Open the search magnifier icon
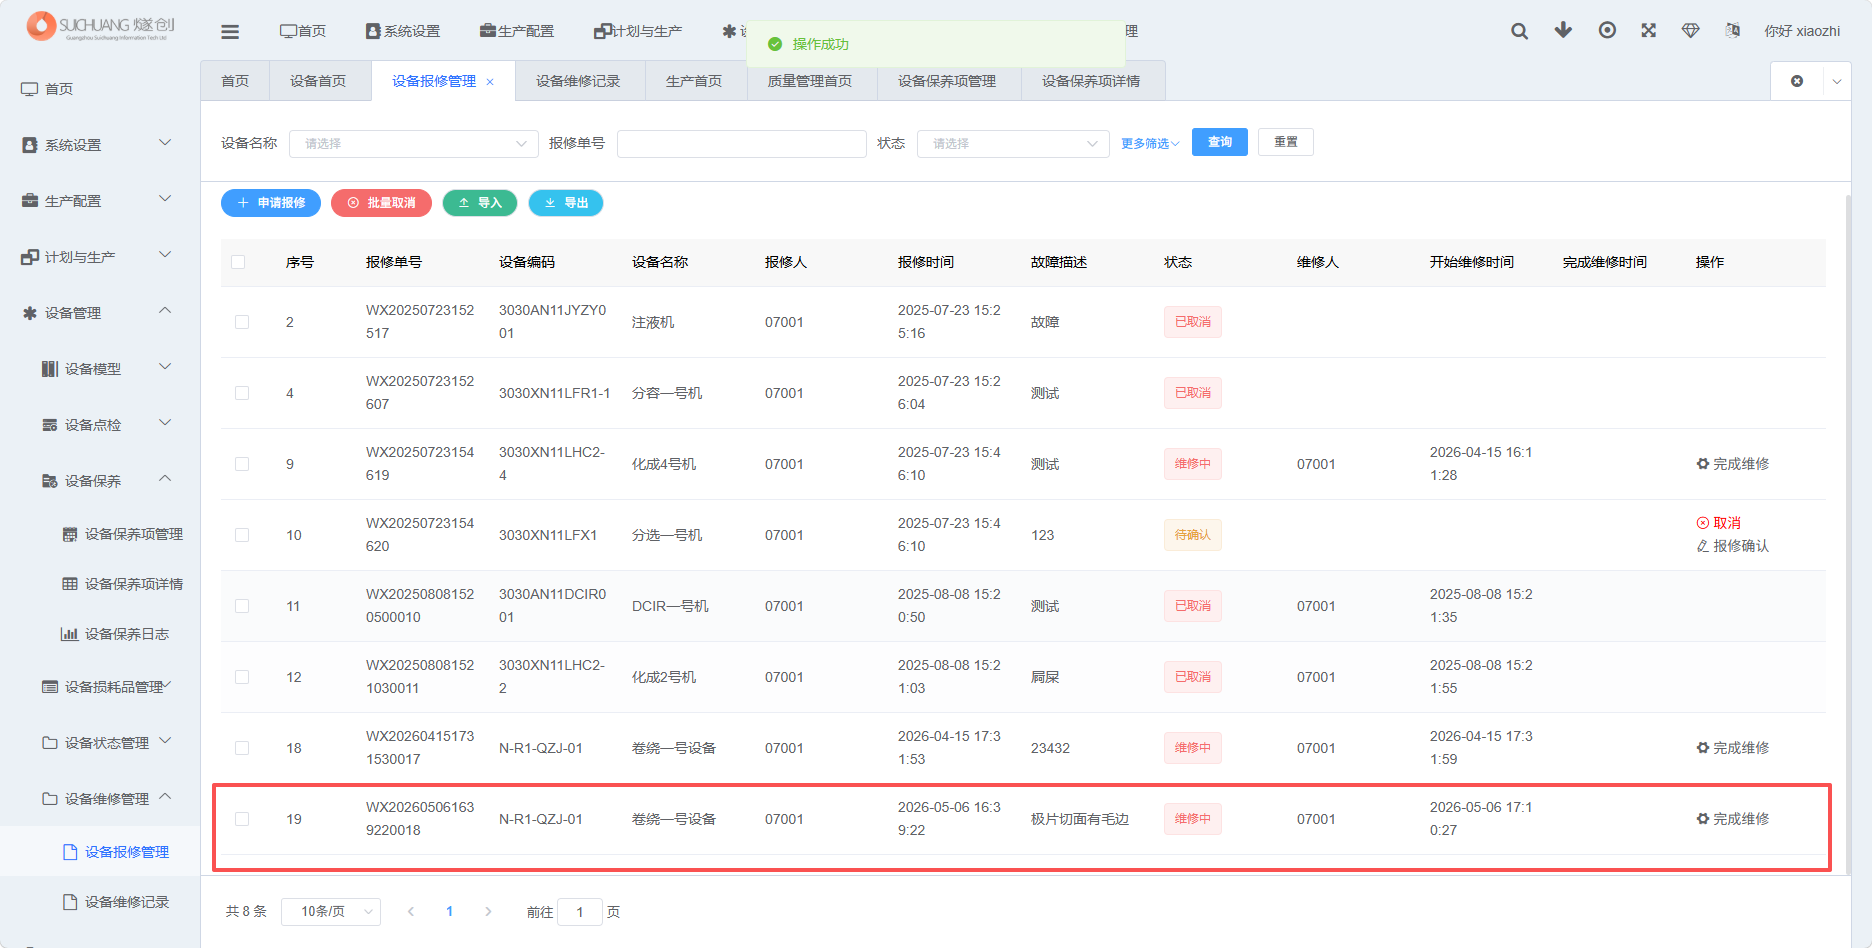 [1519, 31]
